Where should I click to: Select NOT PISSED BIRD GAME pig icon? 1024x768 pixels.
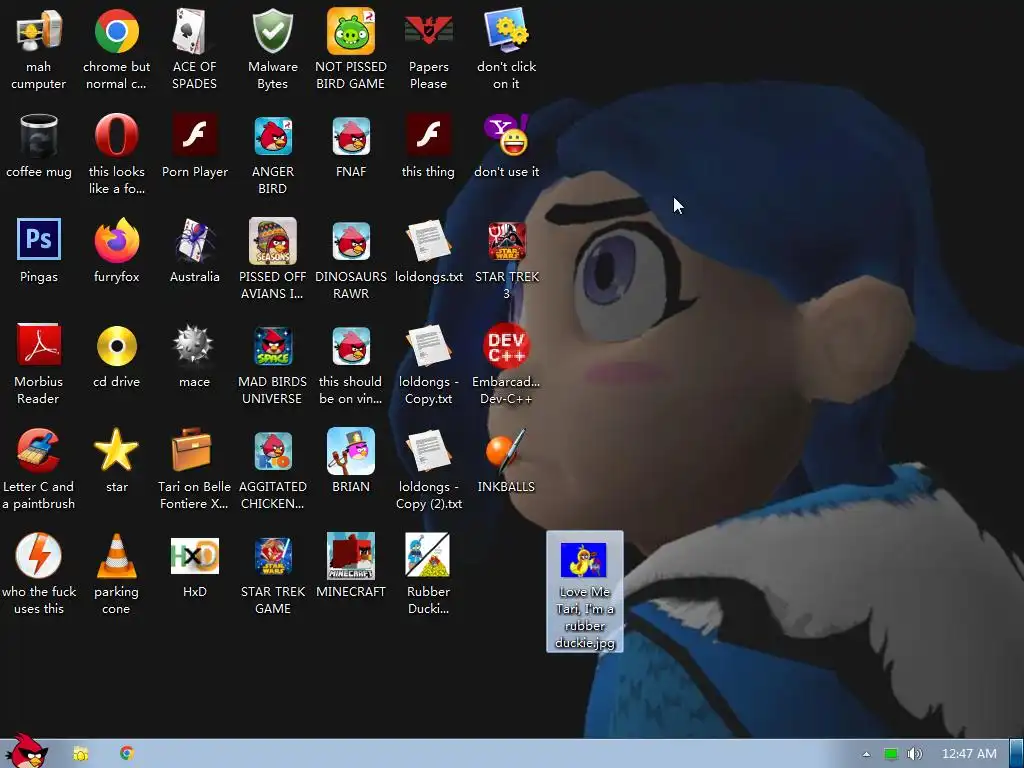pyautogui.click(x=351, y=31)
